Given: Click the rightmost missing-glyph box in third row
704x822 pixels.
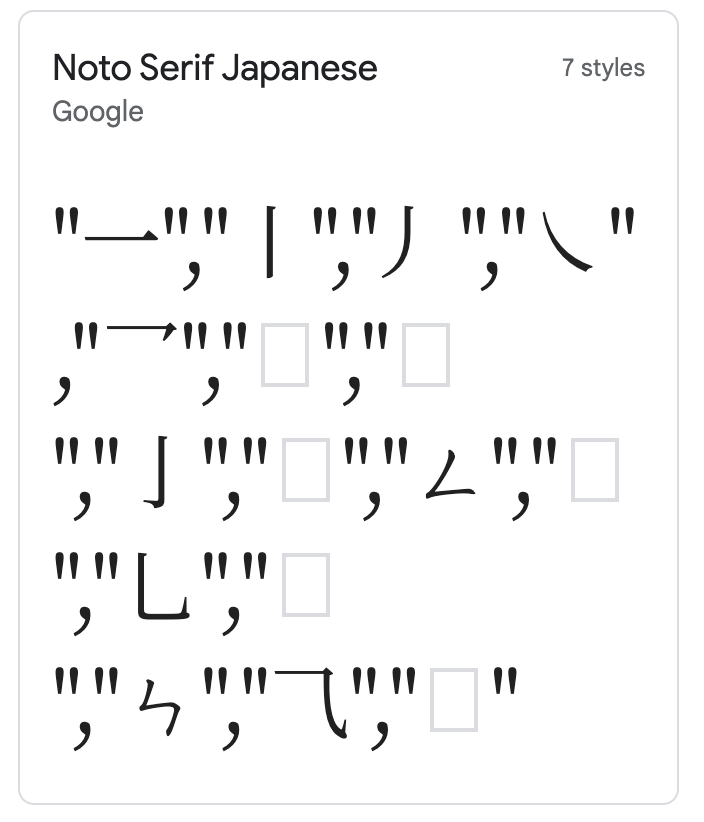Looking at the screenshot, I should (x=594, y=470).
